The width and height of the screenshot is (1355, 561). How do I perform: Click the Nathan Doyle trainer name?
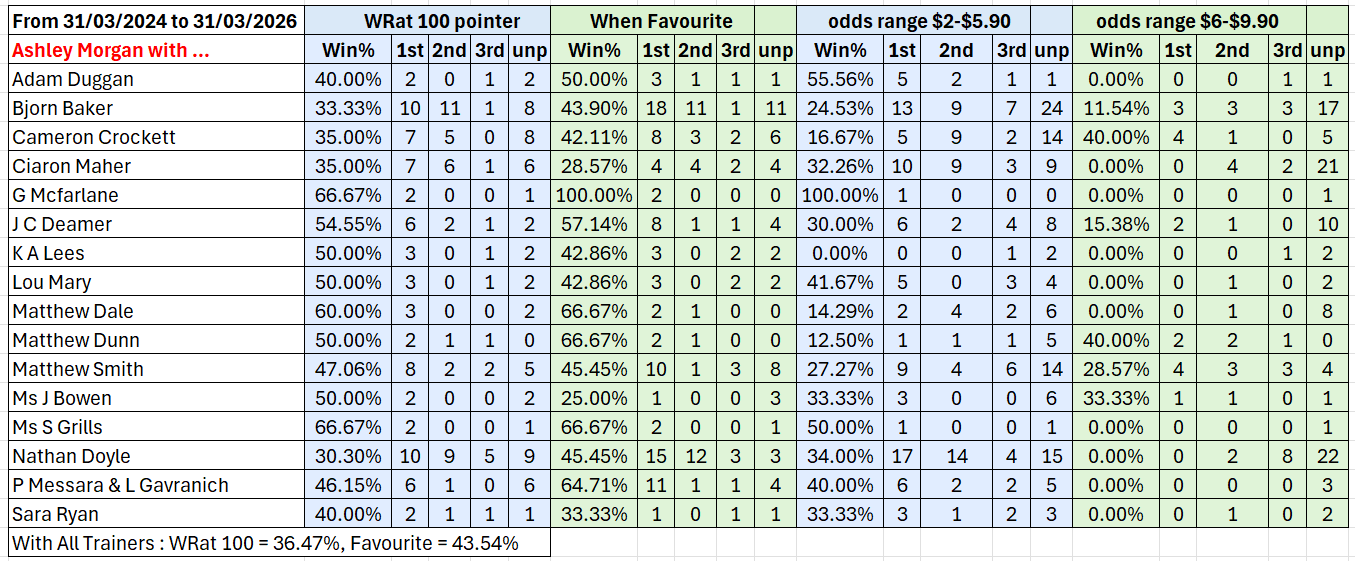pyautogui.click(x=72, y=456)
